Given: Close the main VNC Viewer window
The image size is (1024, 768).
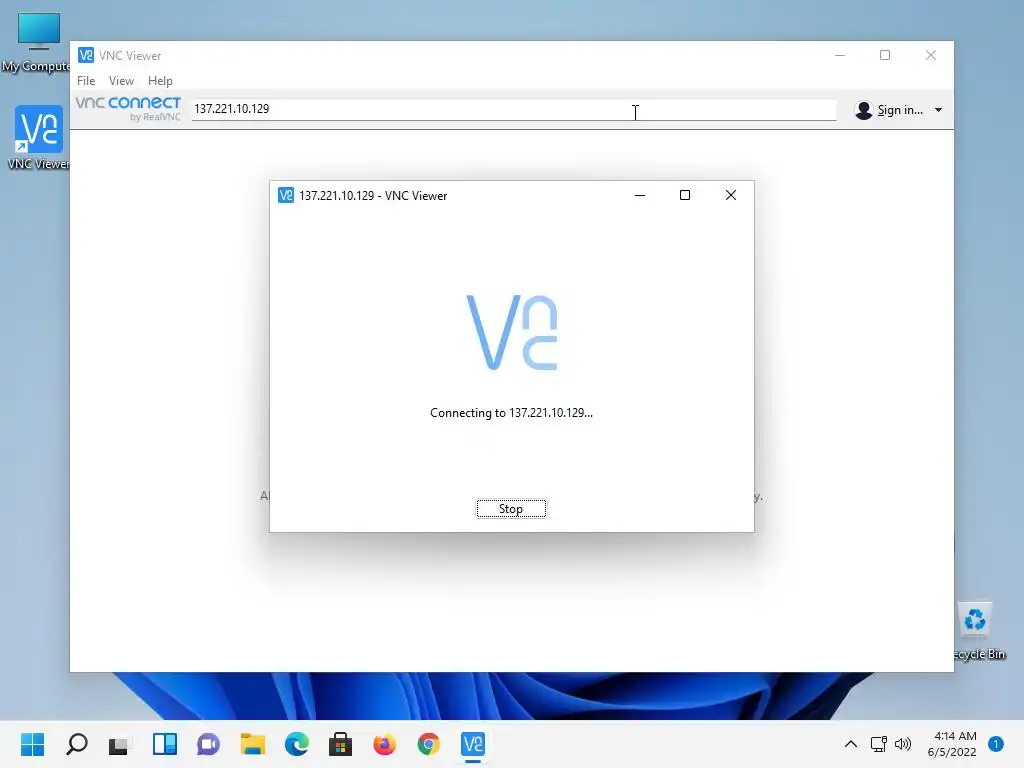Looking at the screenshot, I should click(x=931, y=56).
